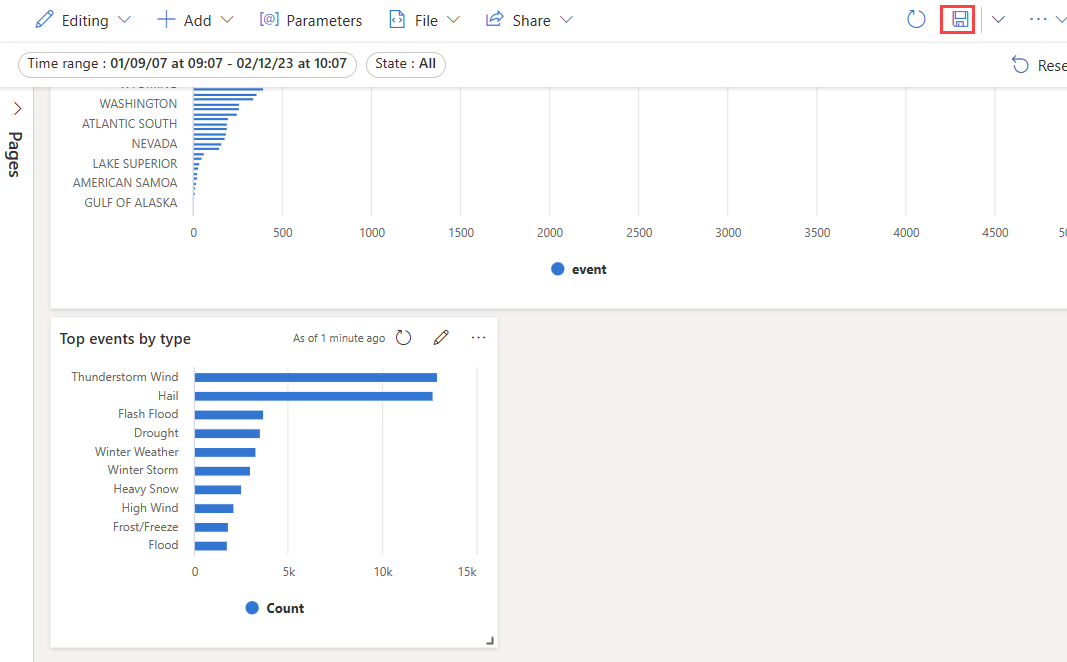Open the Editing mode dropdown chevron
This screenshot has width=1067, height=662.
[124, 20]
